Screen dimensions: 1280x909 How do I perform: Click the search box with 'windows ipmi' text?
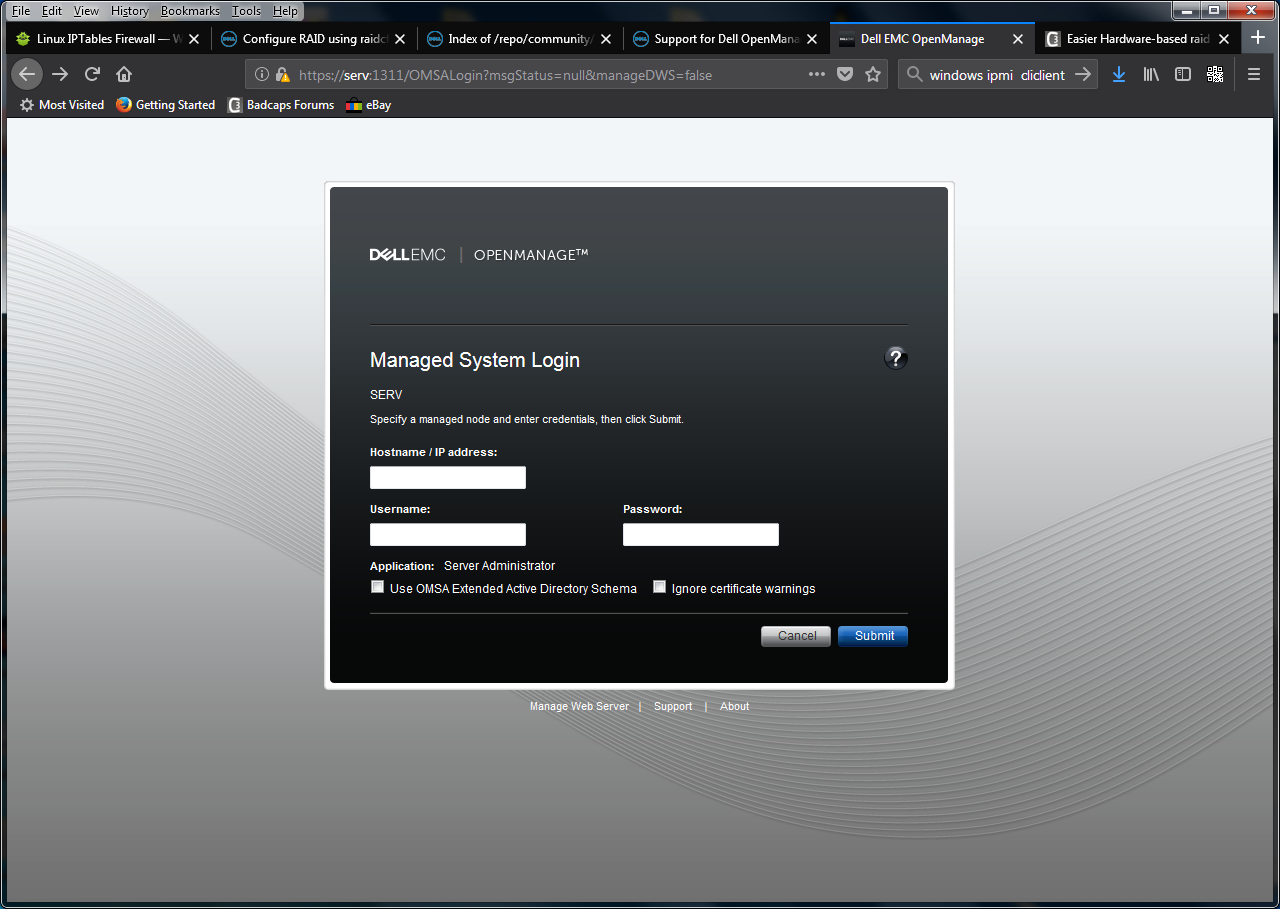click(997, 75)
